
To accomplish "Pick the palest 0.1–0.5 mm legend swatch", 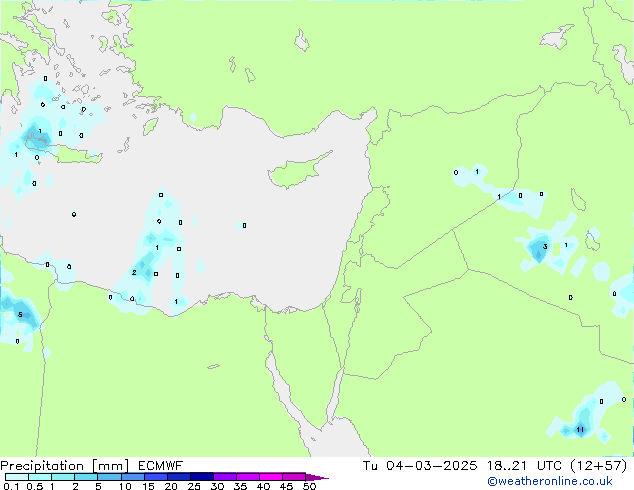I will pyautogui.click(x=17, y=477).
